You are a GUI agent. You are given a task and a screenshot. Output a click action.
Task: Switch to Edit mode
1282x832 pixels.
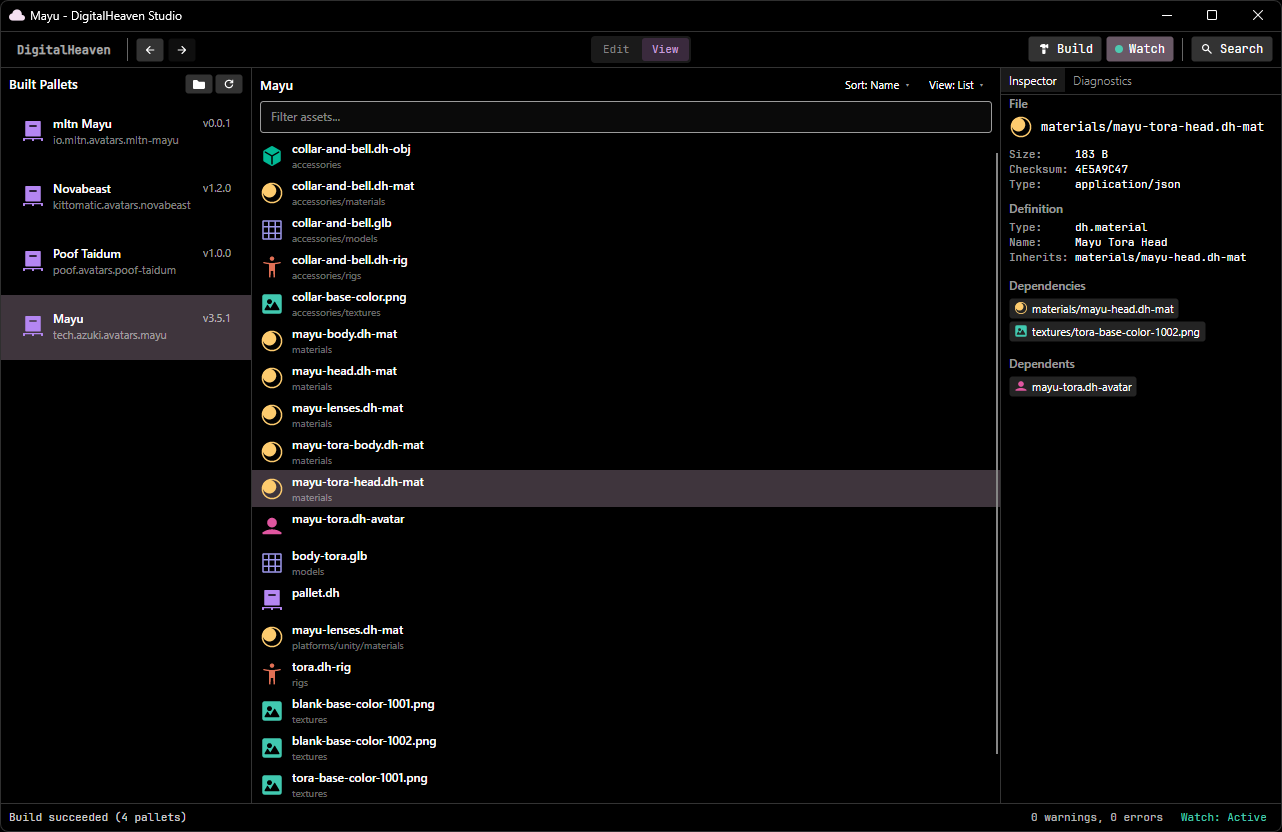click(x=615, y=48)
